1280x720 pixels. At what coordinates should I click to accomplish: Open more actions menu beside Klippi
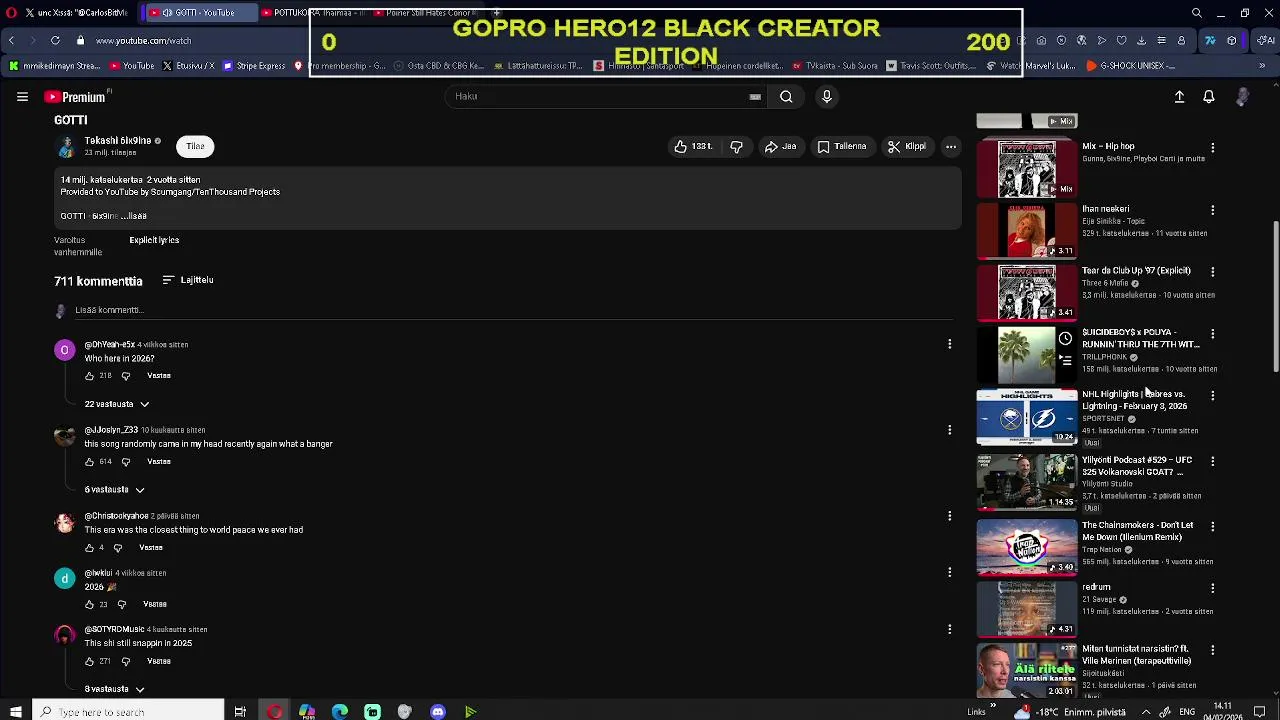pos(951,146)
